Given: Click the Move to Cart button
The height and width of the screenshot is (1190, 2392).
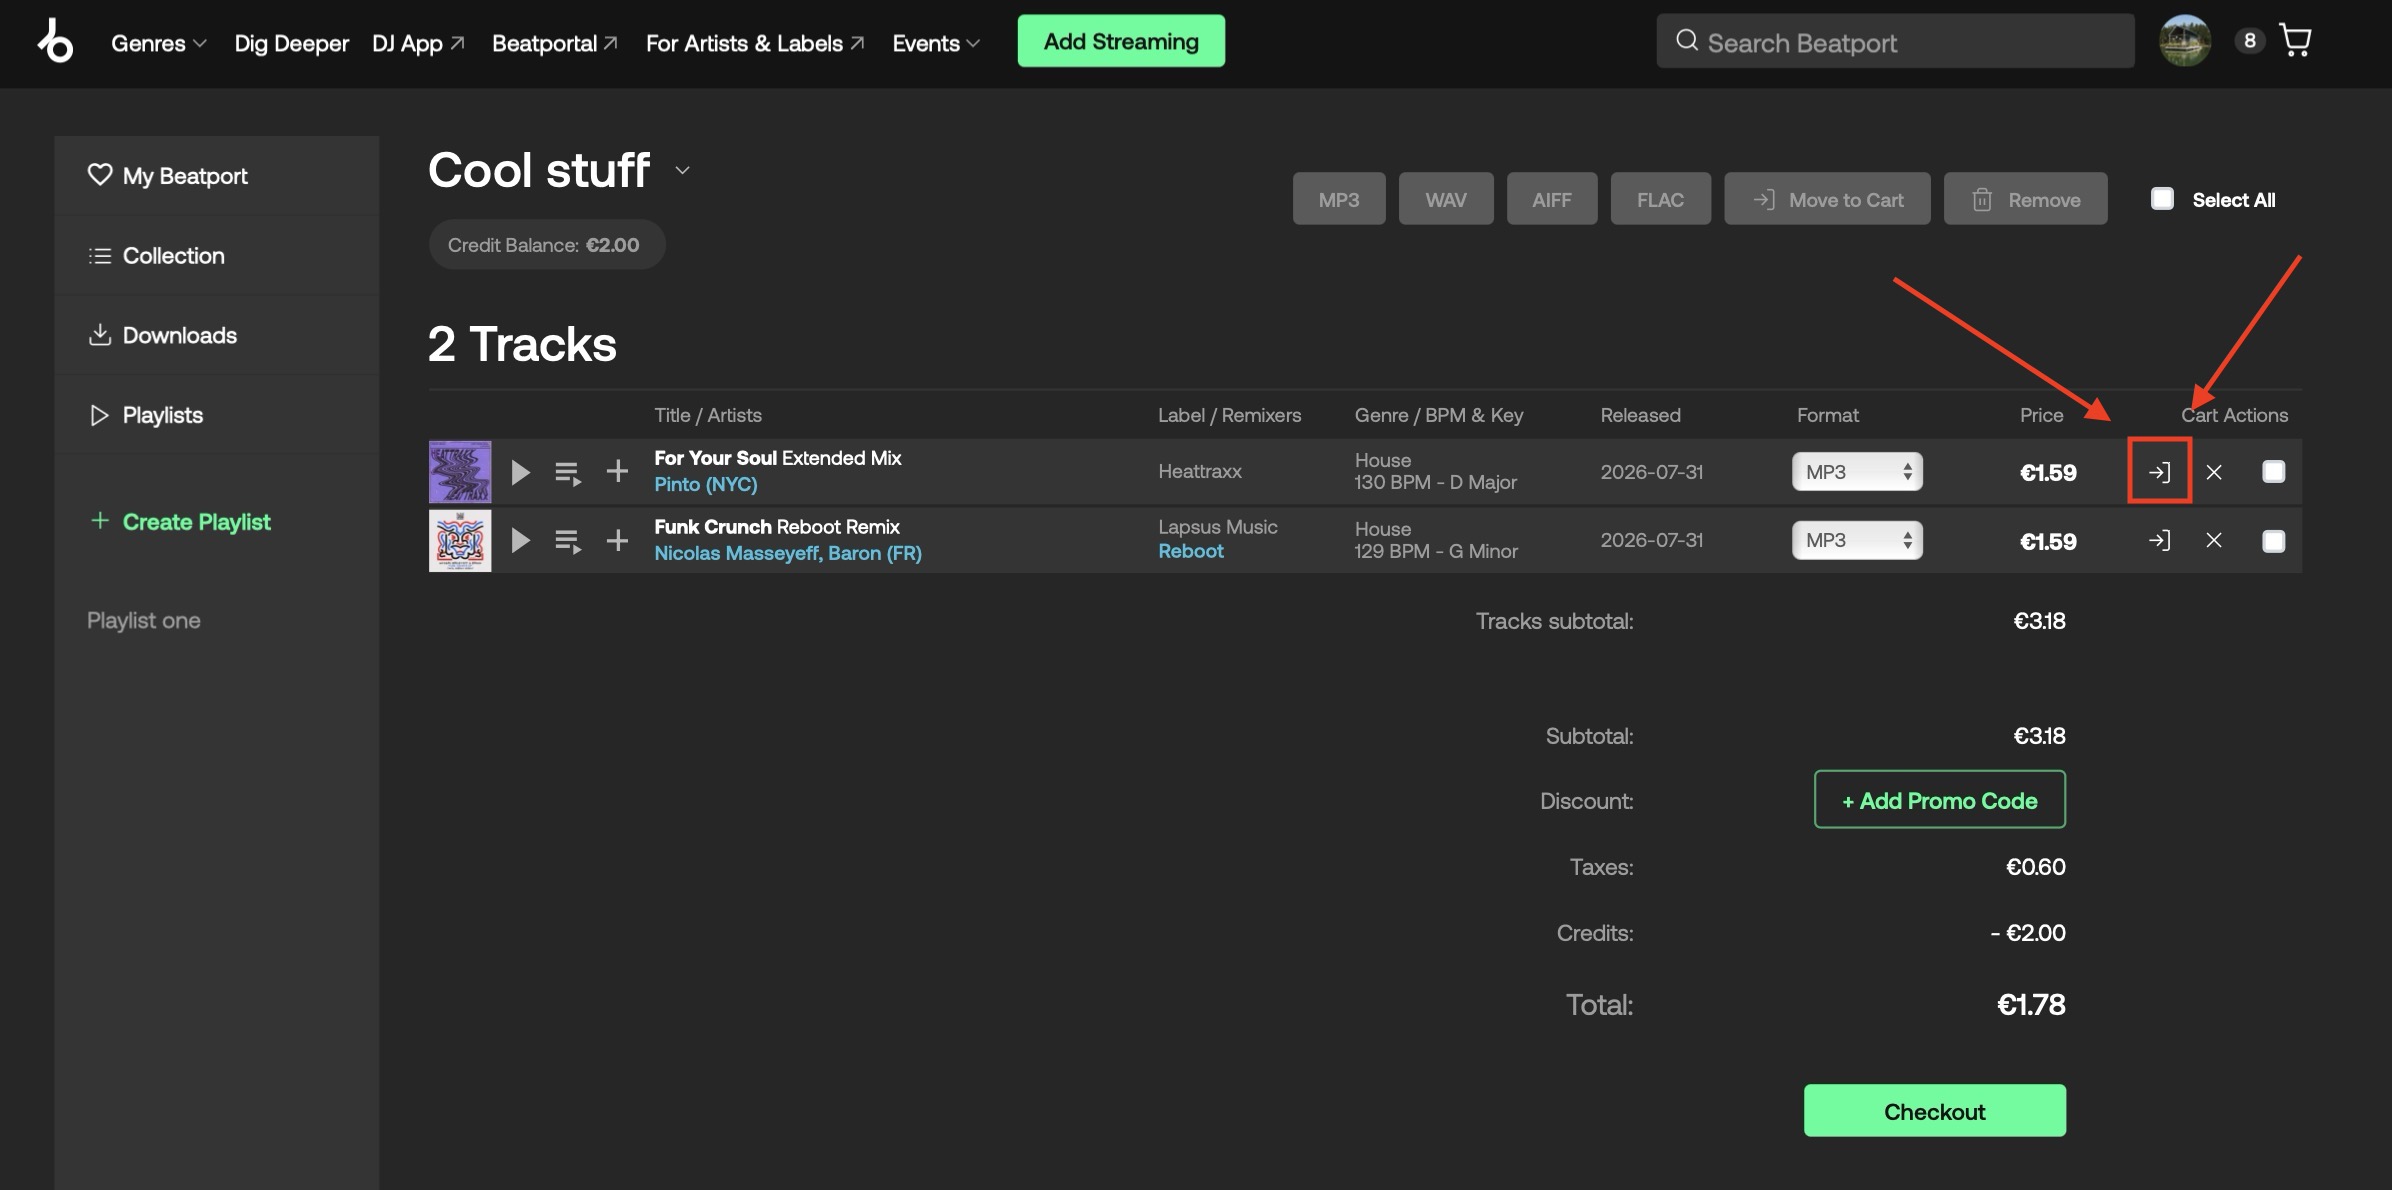Looking at the screenshot, I should [1827, 199].
